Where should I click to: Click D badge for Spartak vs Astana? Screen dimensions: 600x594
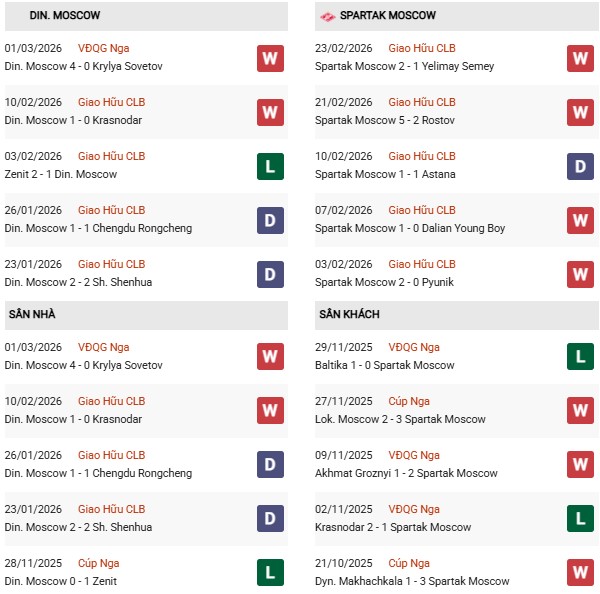581,166
